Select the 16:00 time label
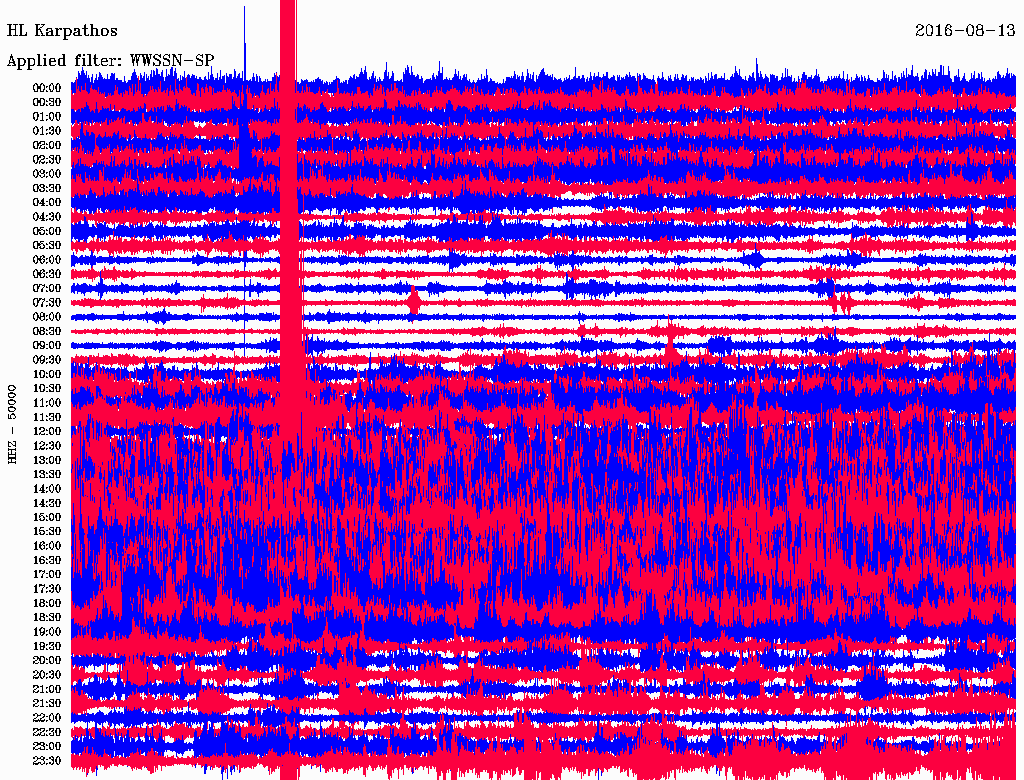This screenshot has height=780, width=1024. (47, 545)
